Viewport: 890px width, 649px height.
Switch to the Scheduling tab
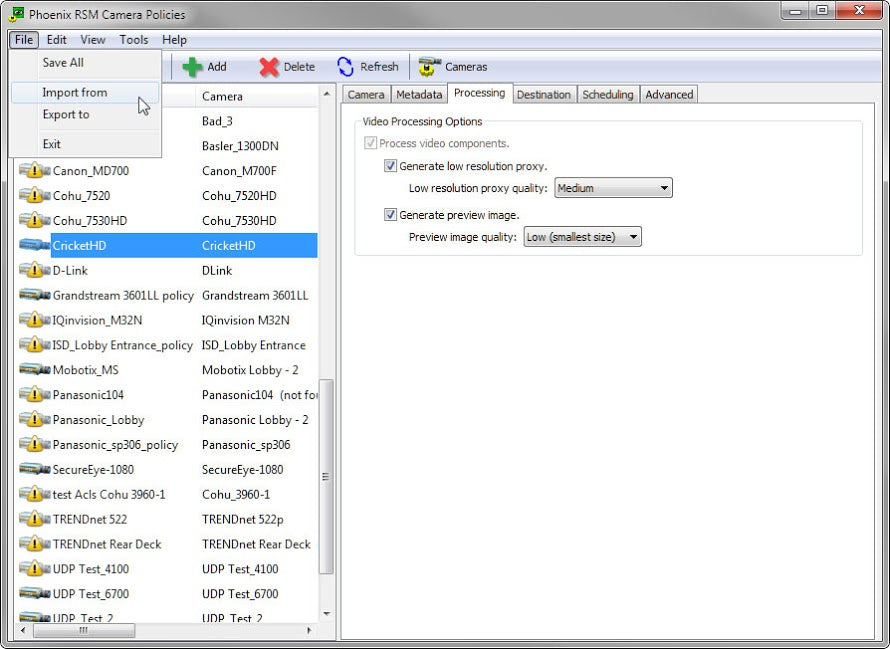pos(607,94)
